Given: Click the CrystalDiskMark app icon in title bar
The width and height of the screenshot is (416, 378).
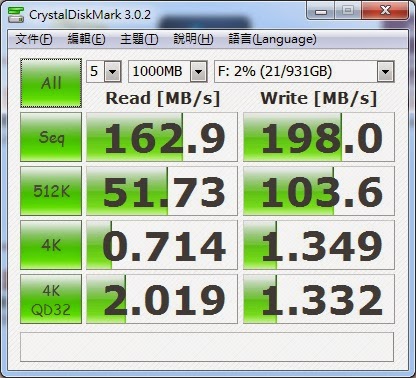Looking at the screenshot, I should pos(16,15).
